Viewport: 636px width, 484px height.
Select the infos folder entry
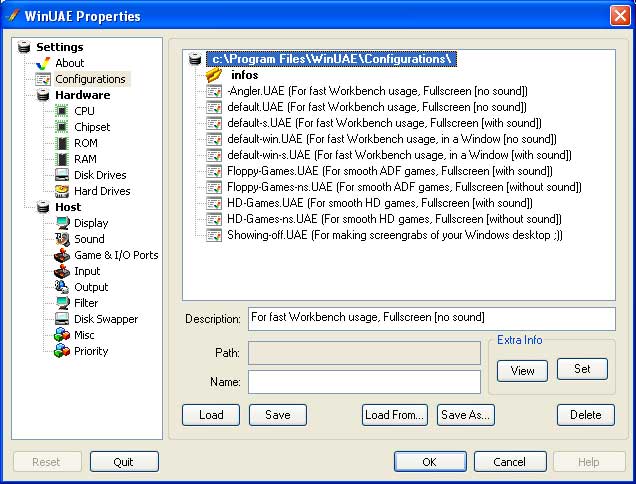coord(245,75)
